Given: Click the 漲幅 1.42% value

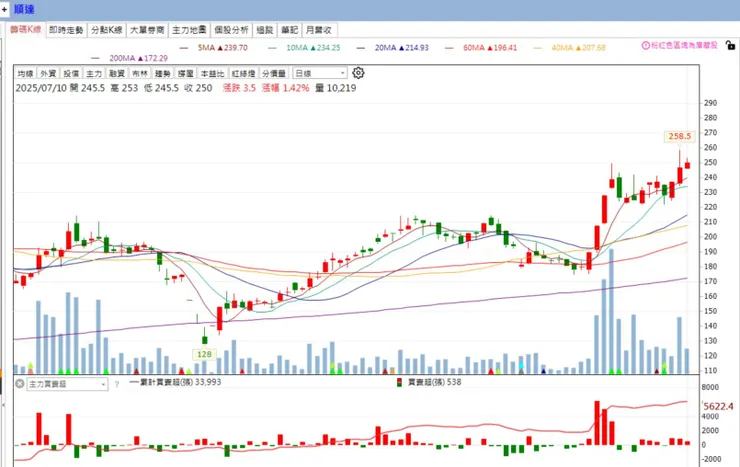Looking at the screenshot, I should pyautogui.click(x=286, y=88).
